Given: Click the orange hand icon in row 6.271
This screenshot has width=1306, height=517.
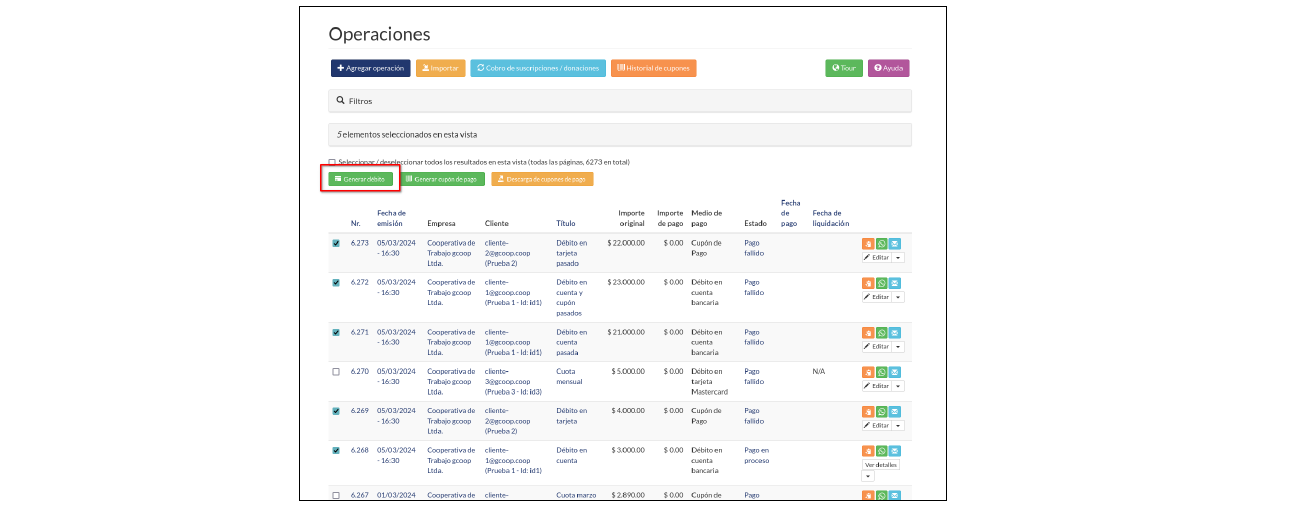Looking at the screenshot, I should click(x=868, y=333).
